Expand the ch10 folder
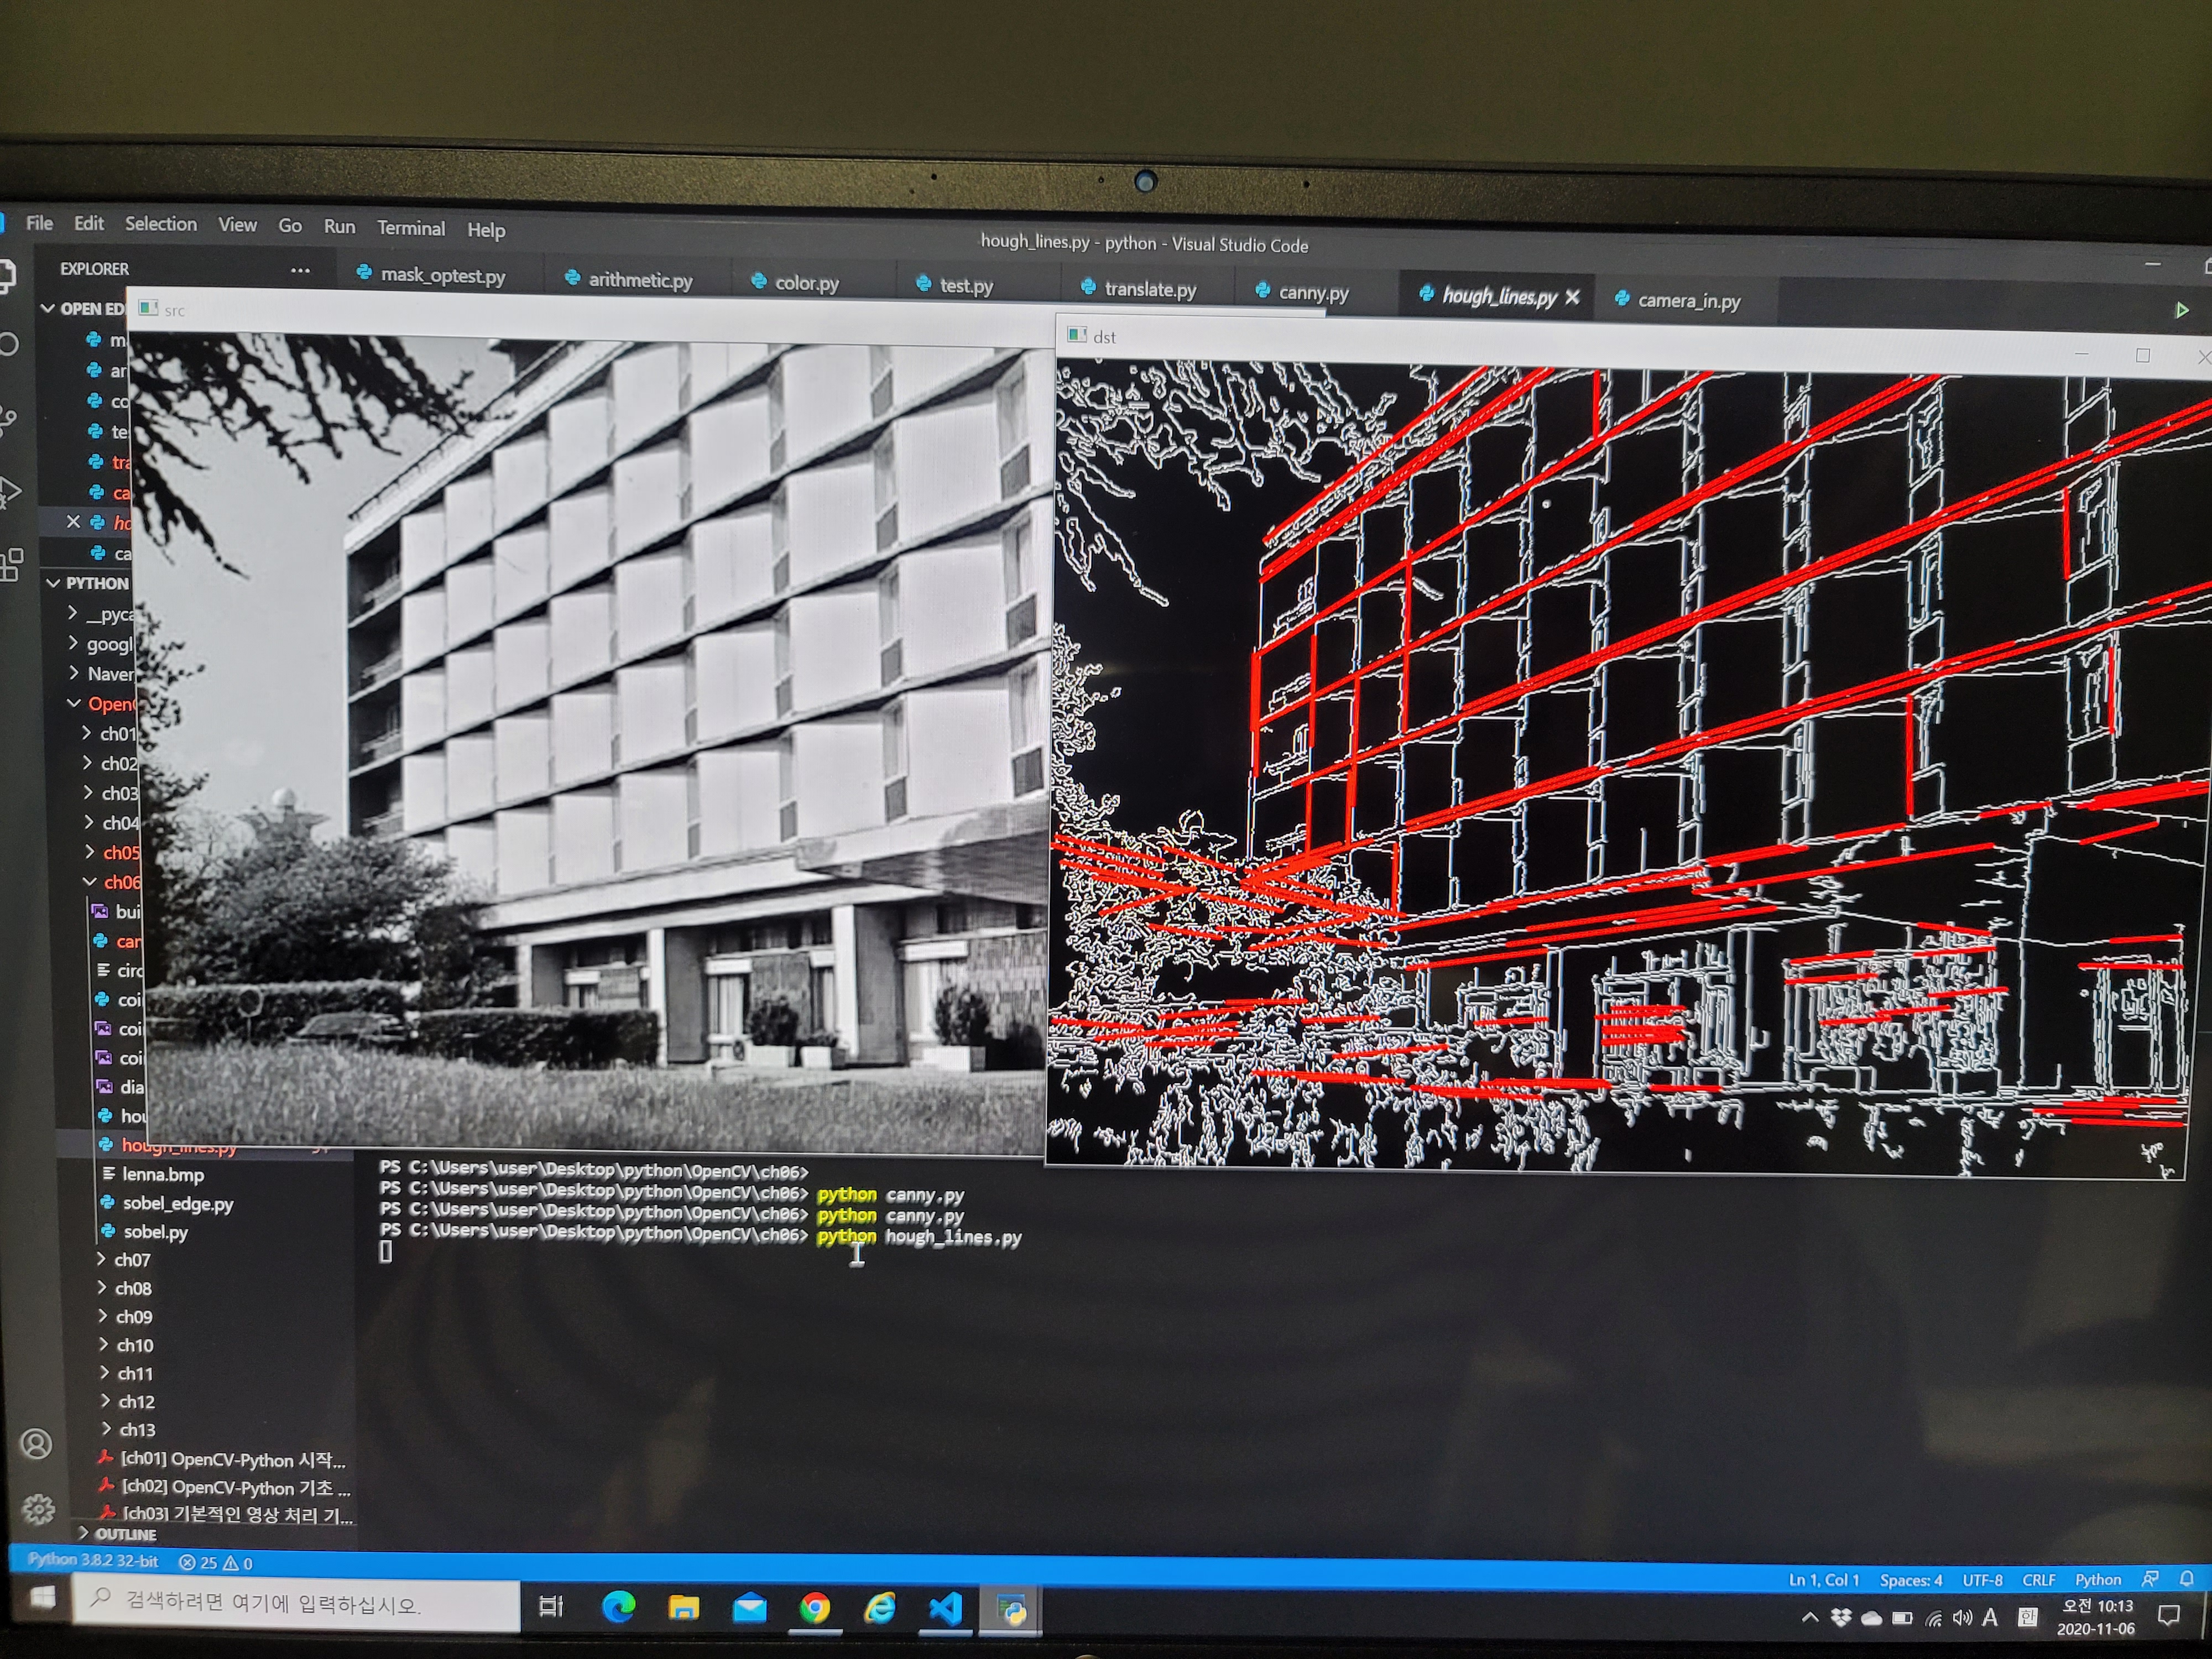The height and width of the screenshot is (1659, 2212). [134, 1345]
